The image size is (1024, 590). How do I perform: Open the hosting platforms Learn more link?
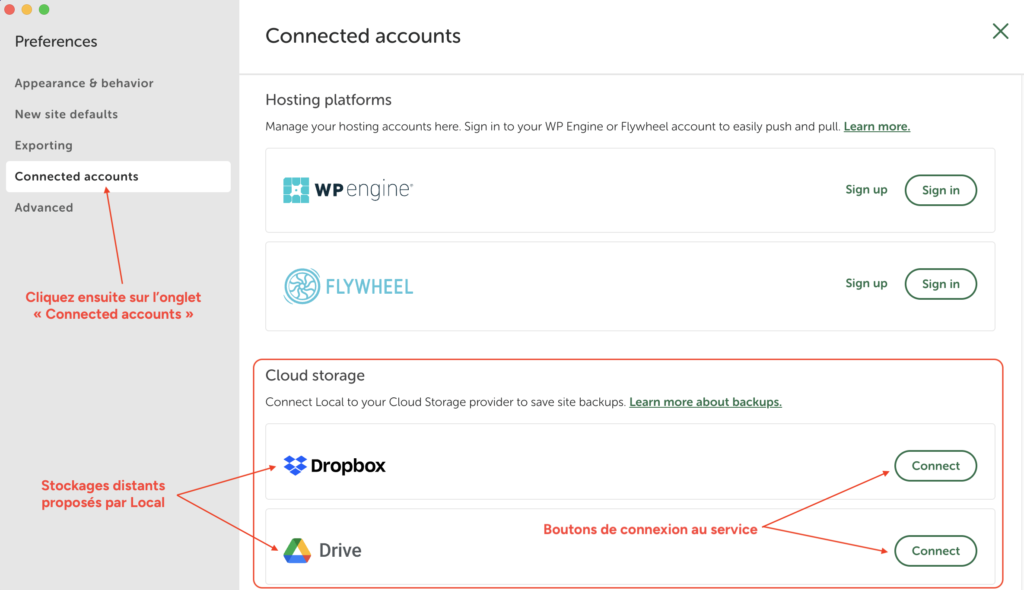click(876, 127)
